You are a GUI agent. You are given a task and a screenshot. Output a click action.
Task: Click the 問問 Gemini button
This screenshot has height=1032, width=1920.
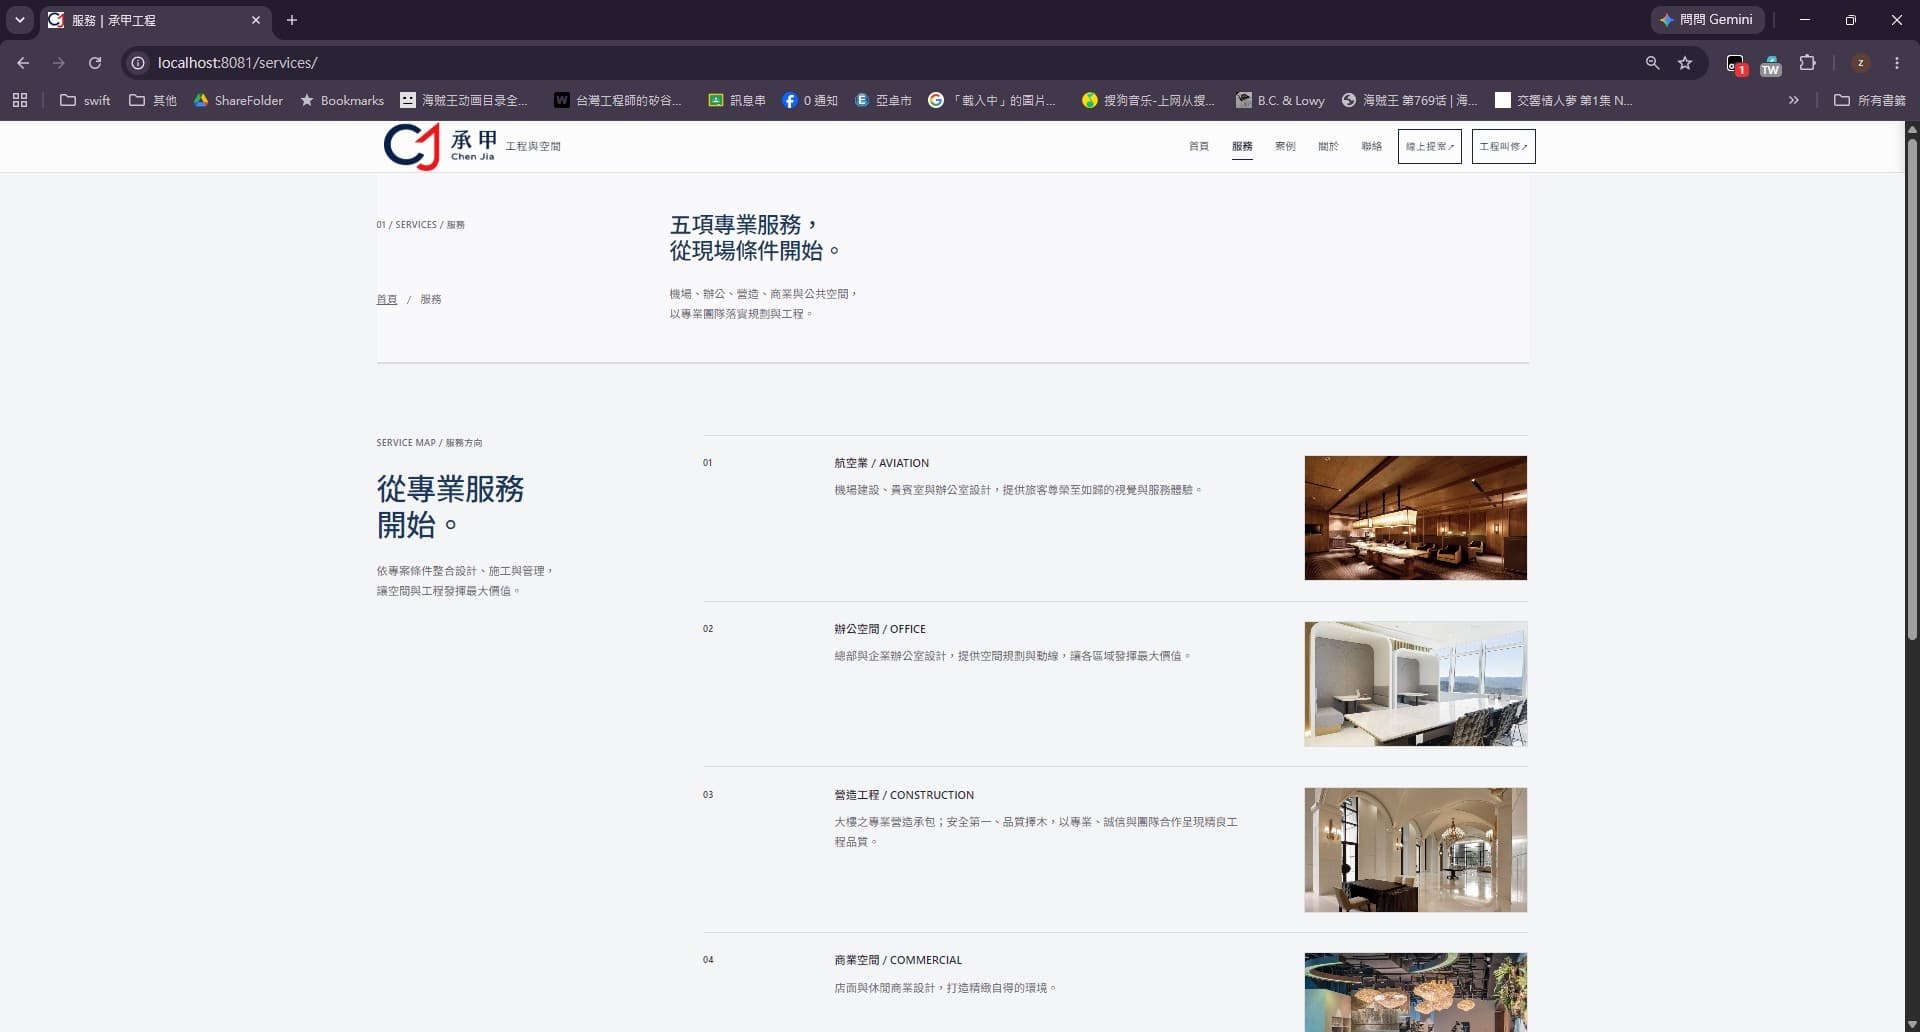tap(1707, 20)
